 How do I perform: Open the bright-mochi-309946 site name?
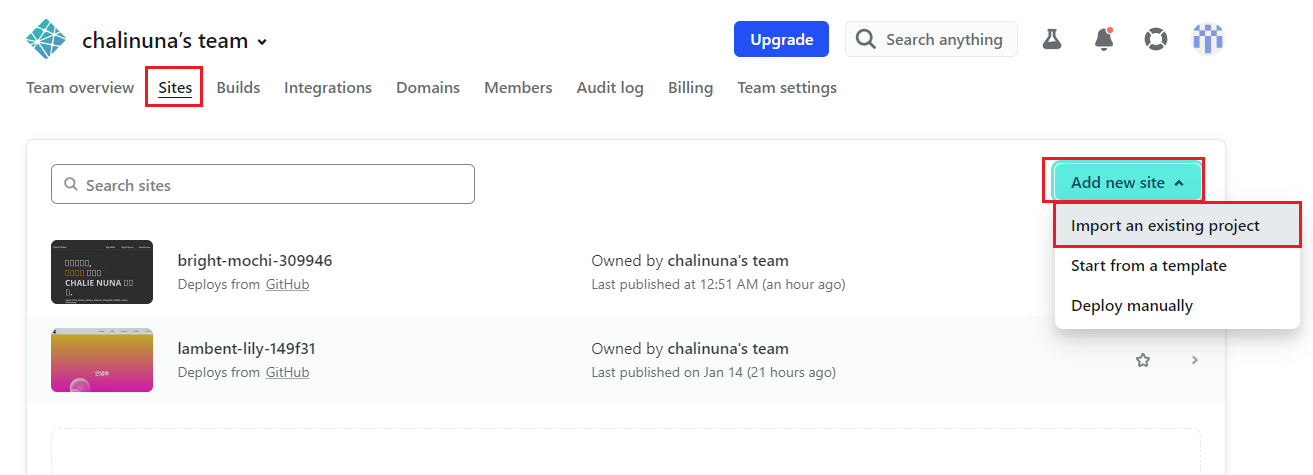(255, 261)
